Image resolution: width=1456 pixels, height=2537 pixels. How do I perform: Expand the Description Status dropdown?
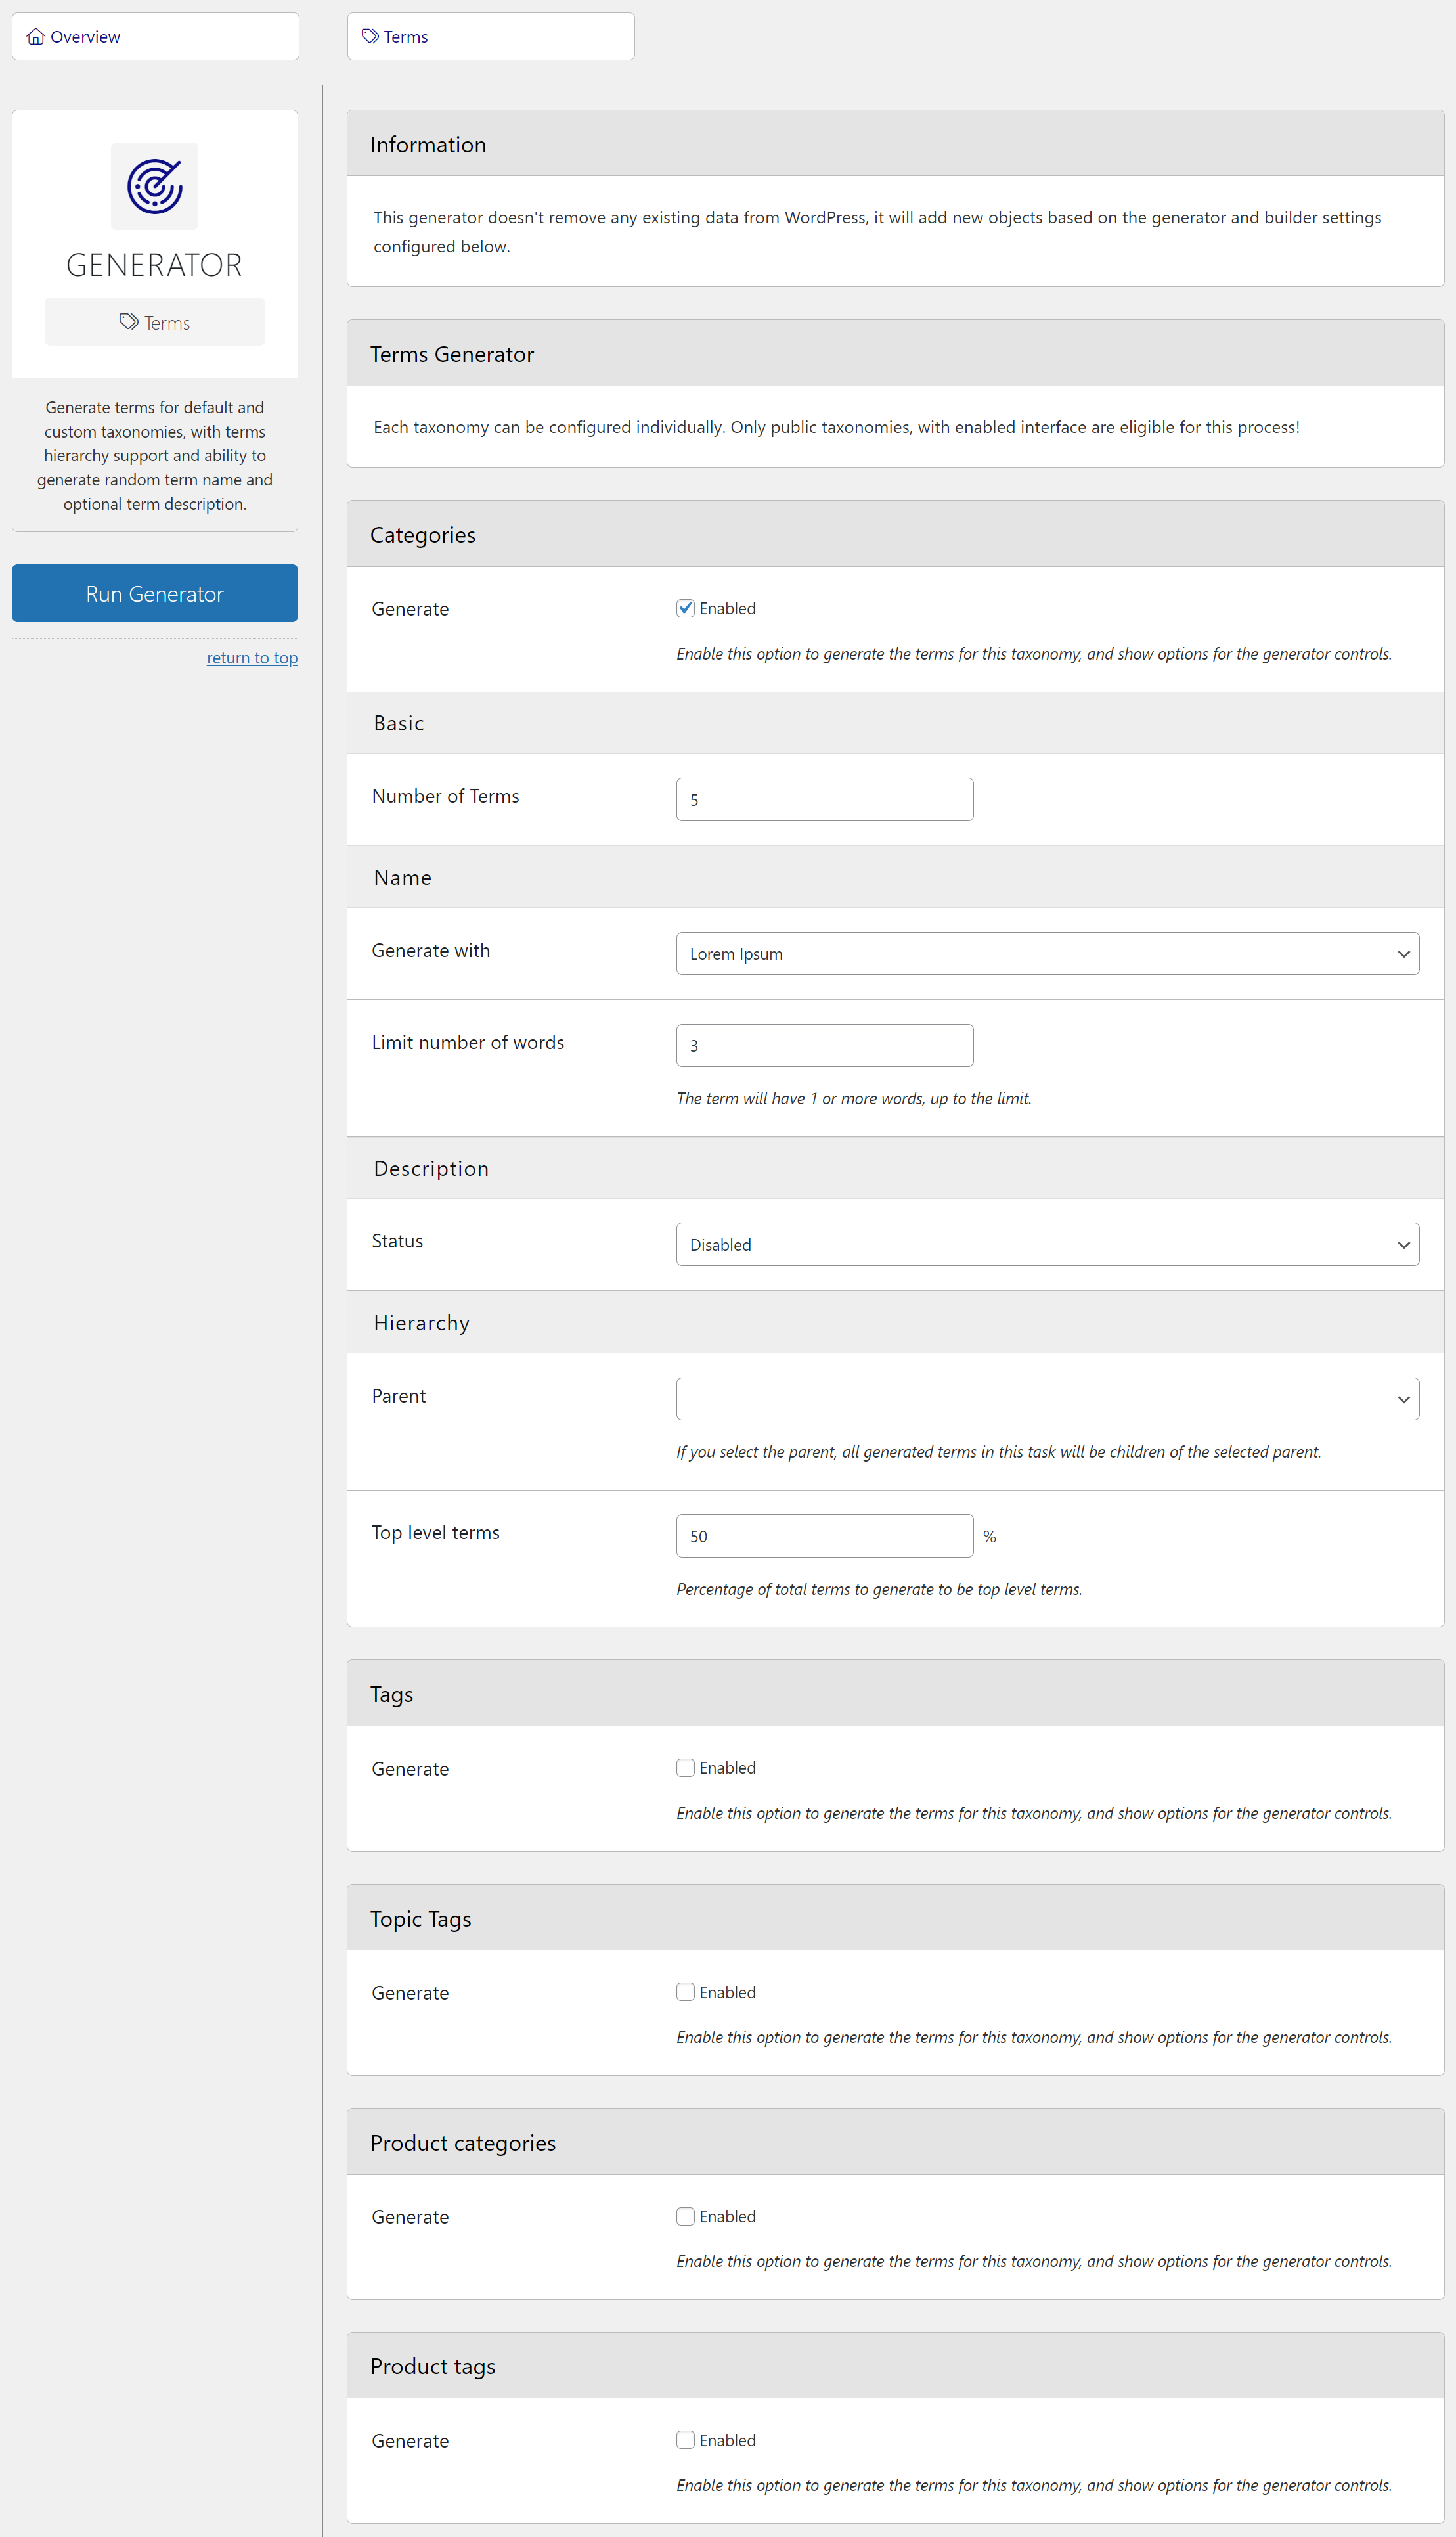1046,1244
